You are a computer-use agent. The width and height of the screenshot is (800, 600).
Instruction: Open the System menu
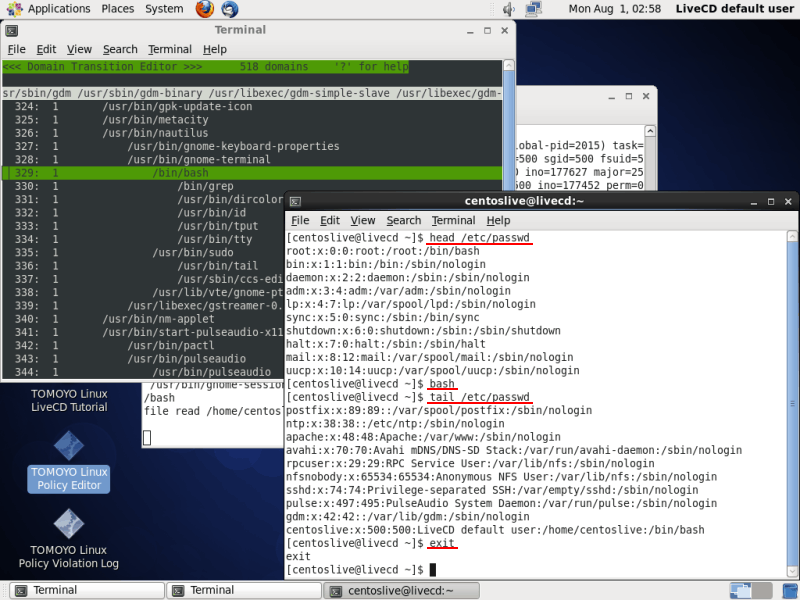click(x=164, y=9)
